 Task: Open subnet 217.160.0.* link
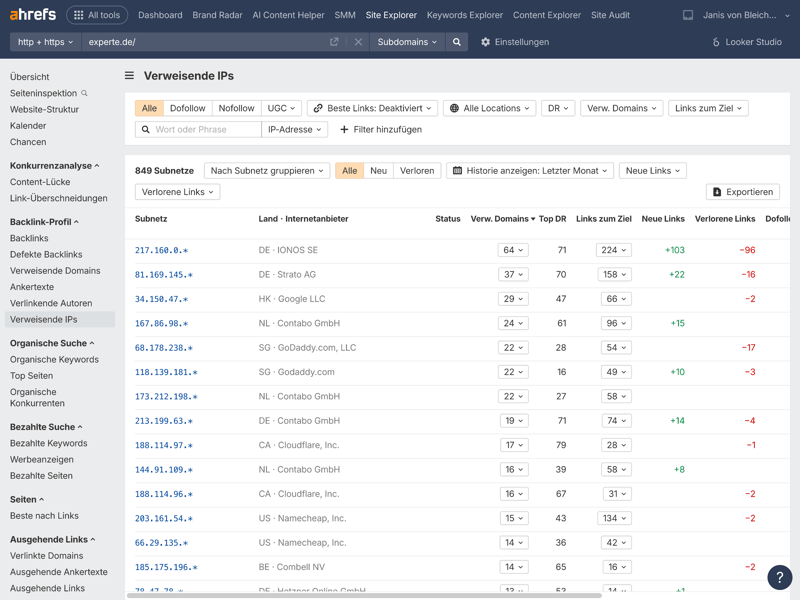click(161, 250)
